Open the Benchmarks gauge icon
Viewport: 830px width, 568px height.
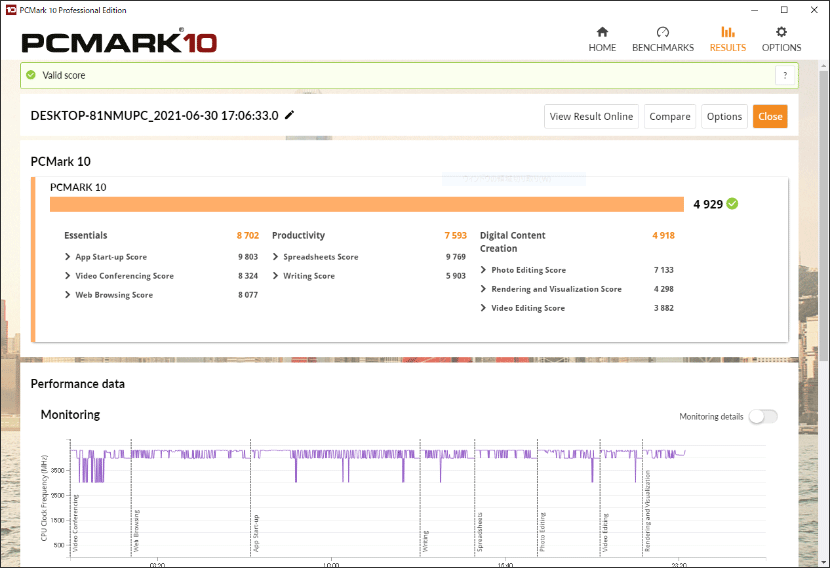(662, 32)
